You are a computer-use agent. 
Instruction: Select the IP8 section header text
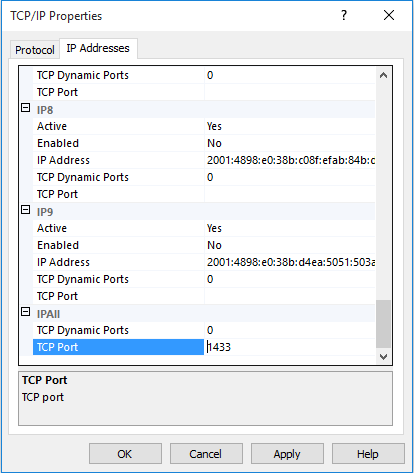(x=45, y=110)
